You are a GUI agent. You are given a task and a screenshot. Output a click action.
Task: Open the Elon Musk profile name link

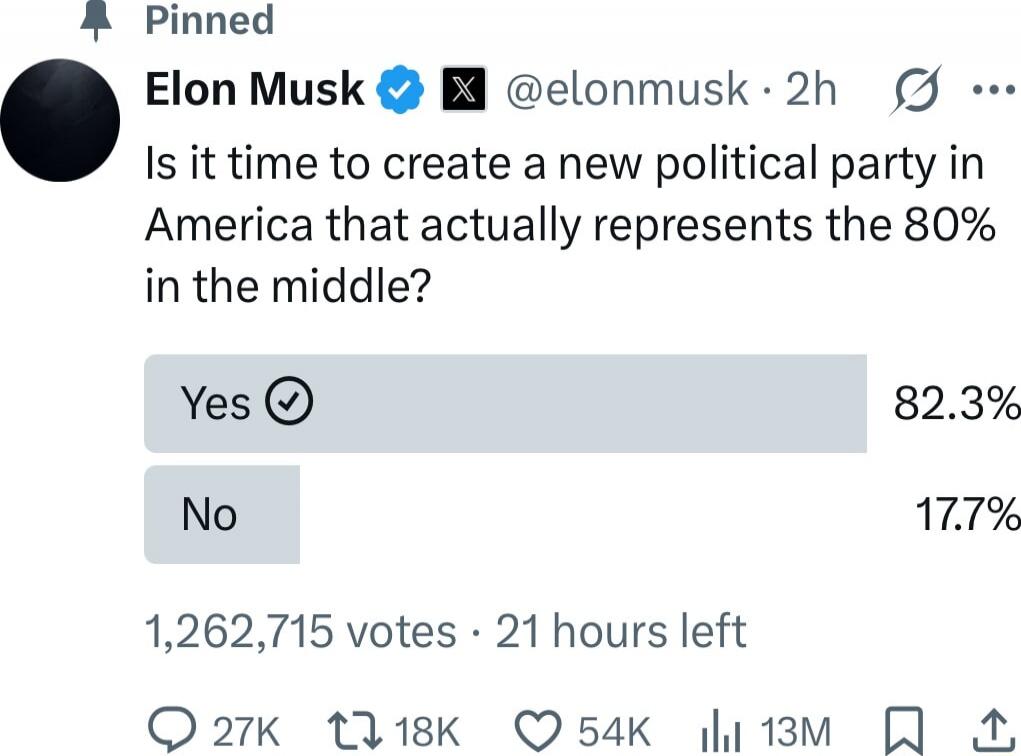pos(254,89)
